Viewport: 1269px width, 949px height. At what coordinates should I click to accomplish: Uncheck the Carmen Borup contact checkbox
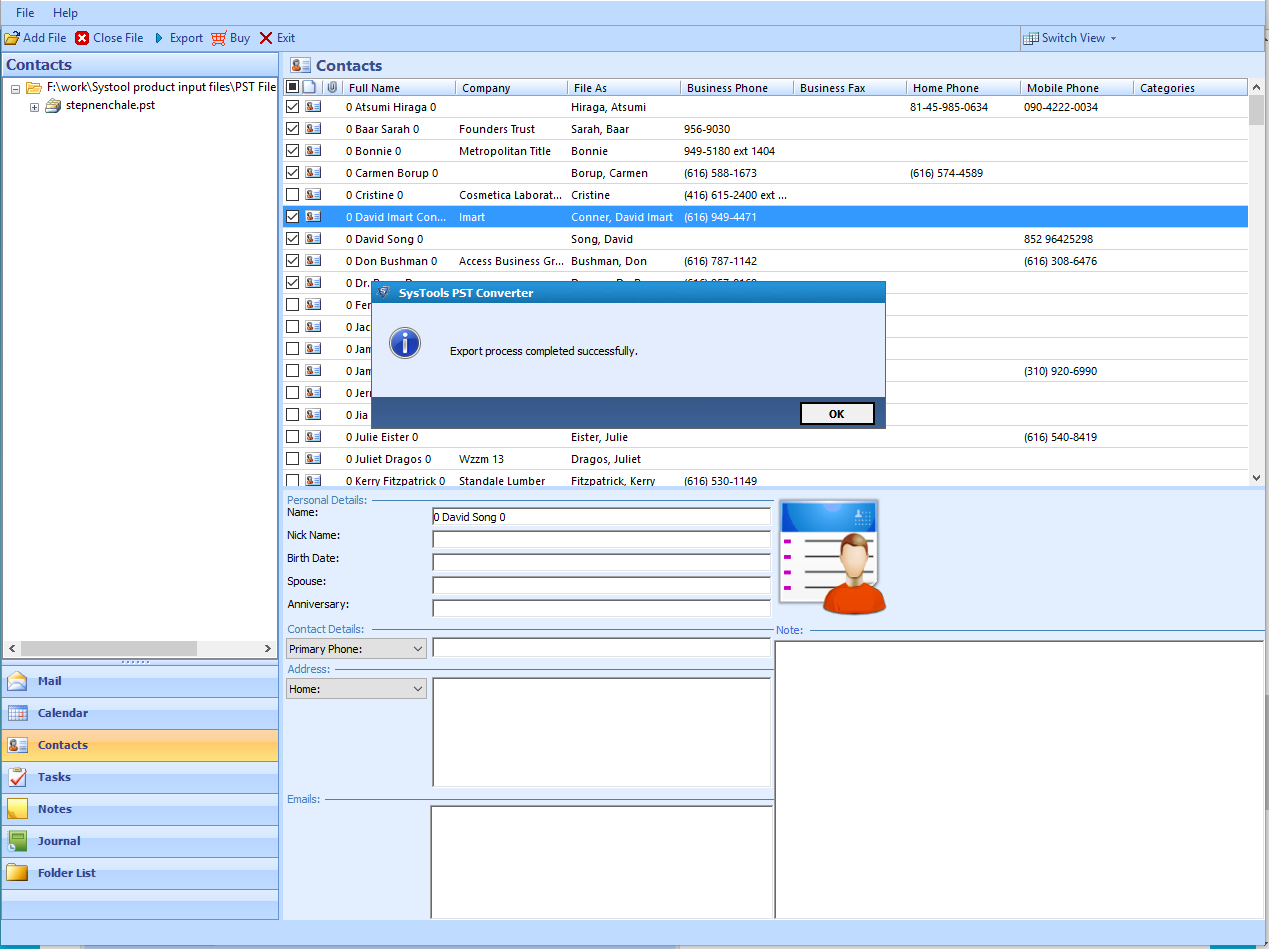coord(292,173)
